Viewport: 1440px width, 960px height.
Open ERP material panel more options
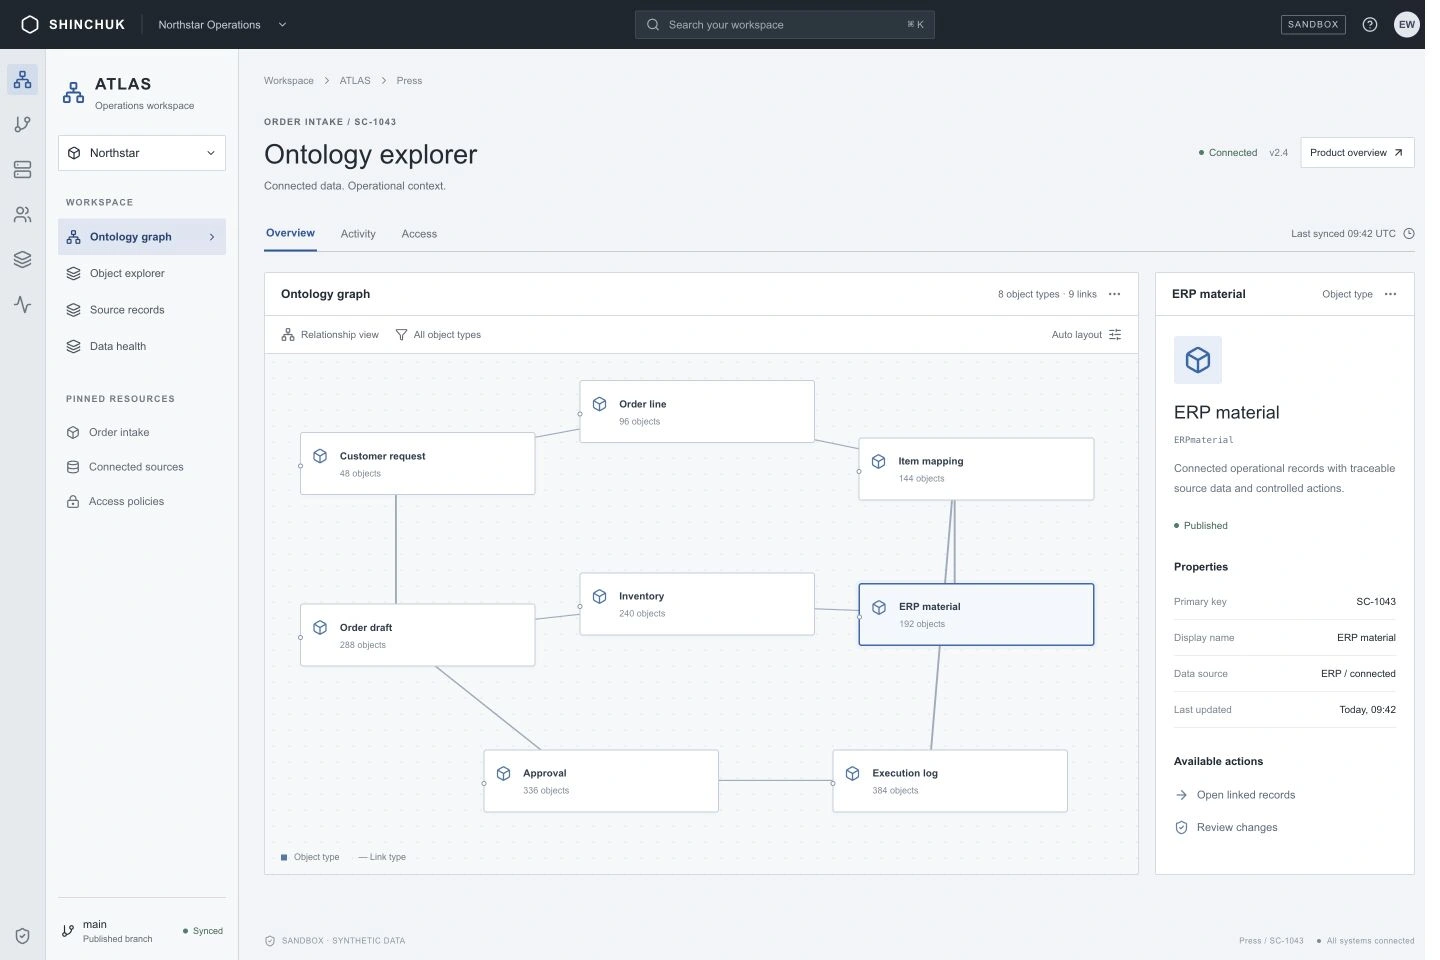coord(1390,294)
